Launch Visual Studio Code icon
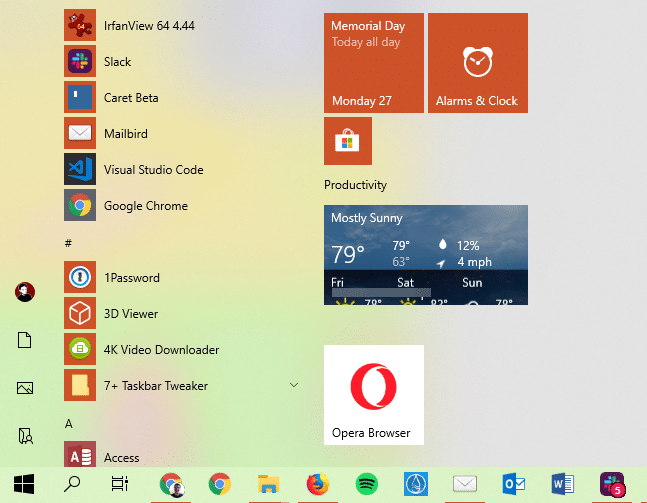 (80, 169)
